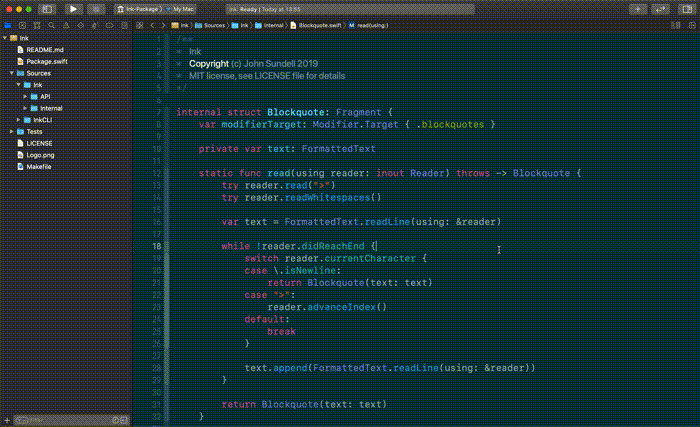The width and height of the screenshot is (700, 427).
Task: Click the append call on line 28
Action: (x=290, y=368)
